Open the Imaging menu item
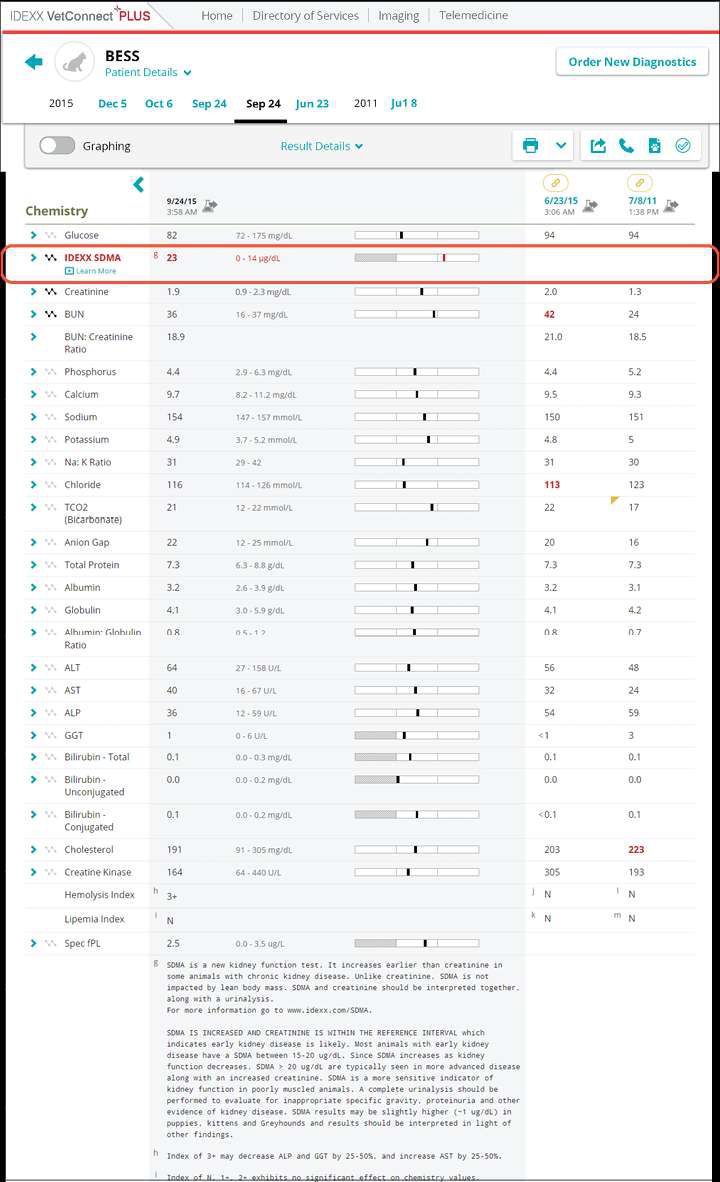720x1182 pixels. coord(398,15)
